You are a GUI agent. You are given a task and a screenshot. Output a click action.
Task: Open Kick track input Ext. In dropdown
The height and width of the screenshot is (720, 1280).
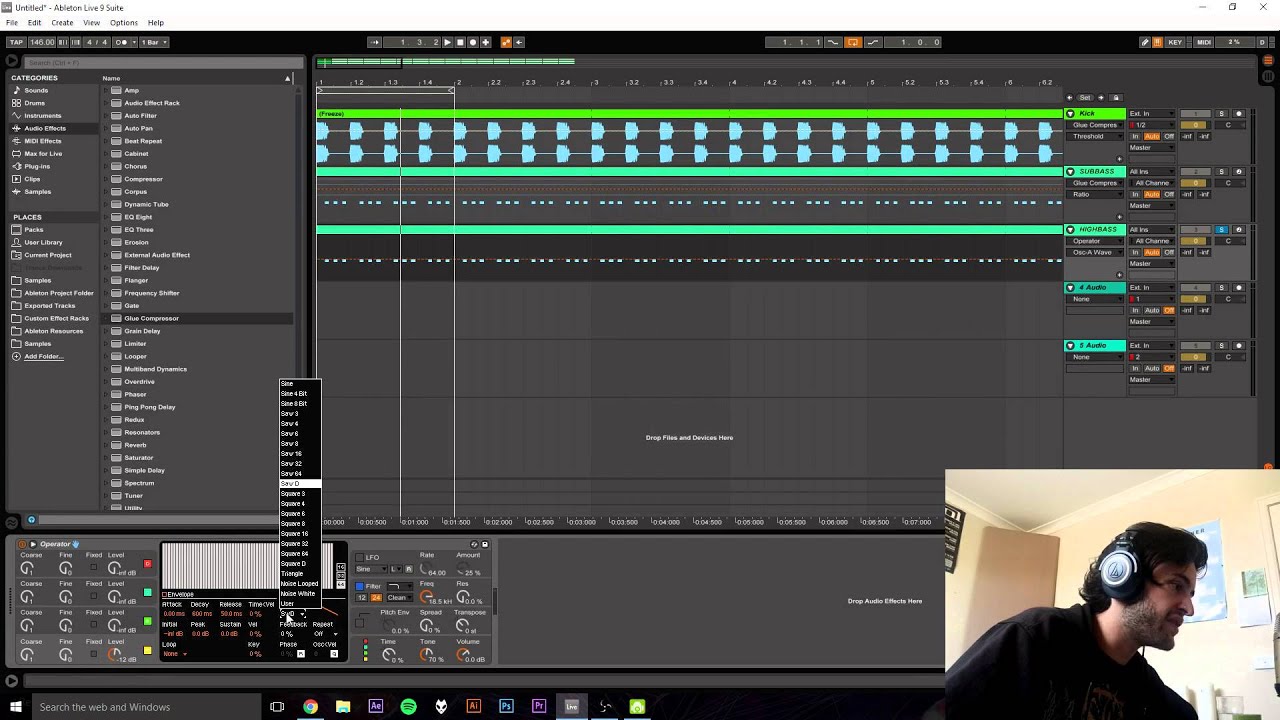pyautogui.click(x=1151, y=114)
